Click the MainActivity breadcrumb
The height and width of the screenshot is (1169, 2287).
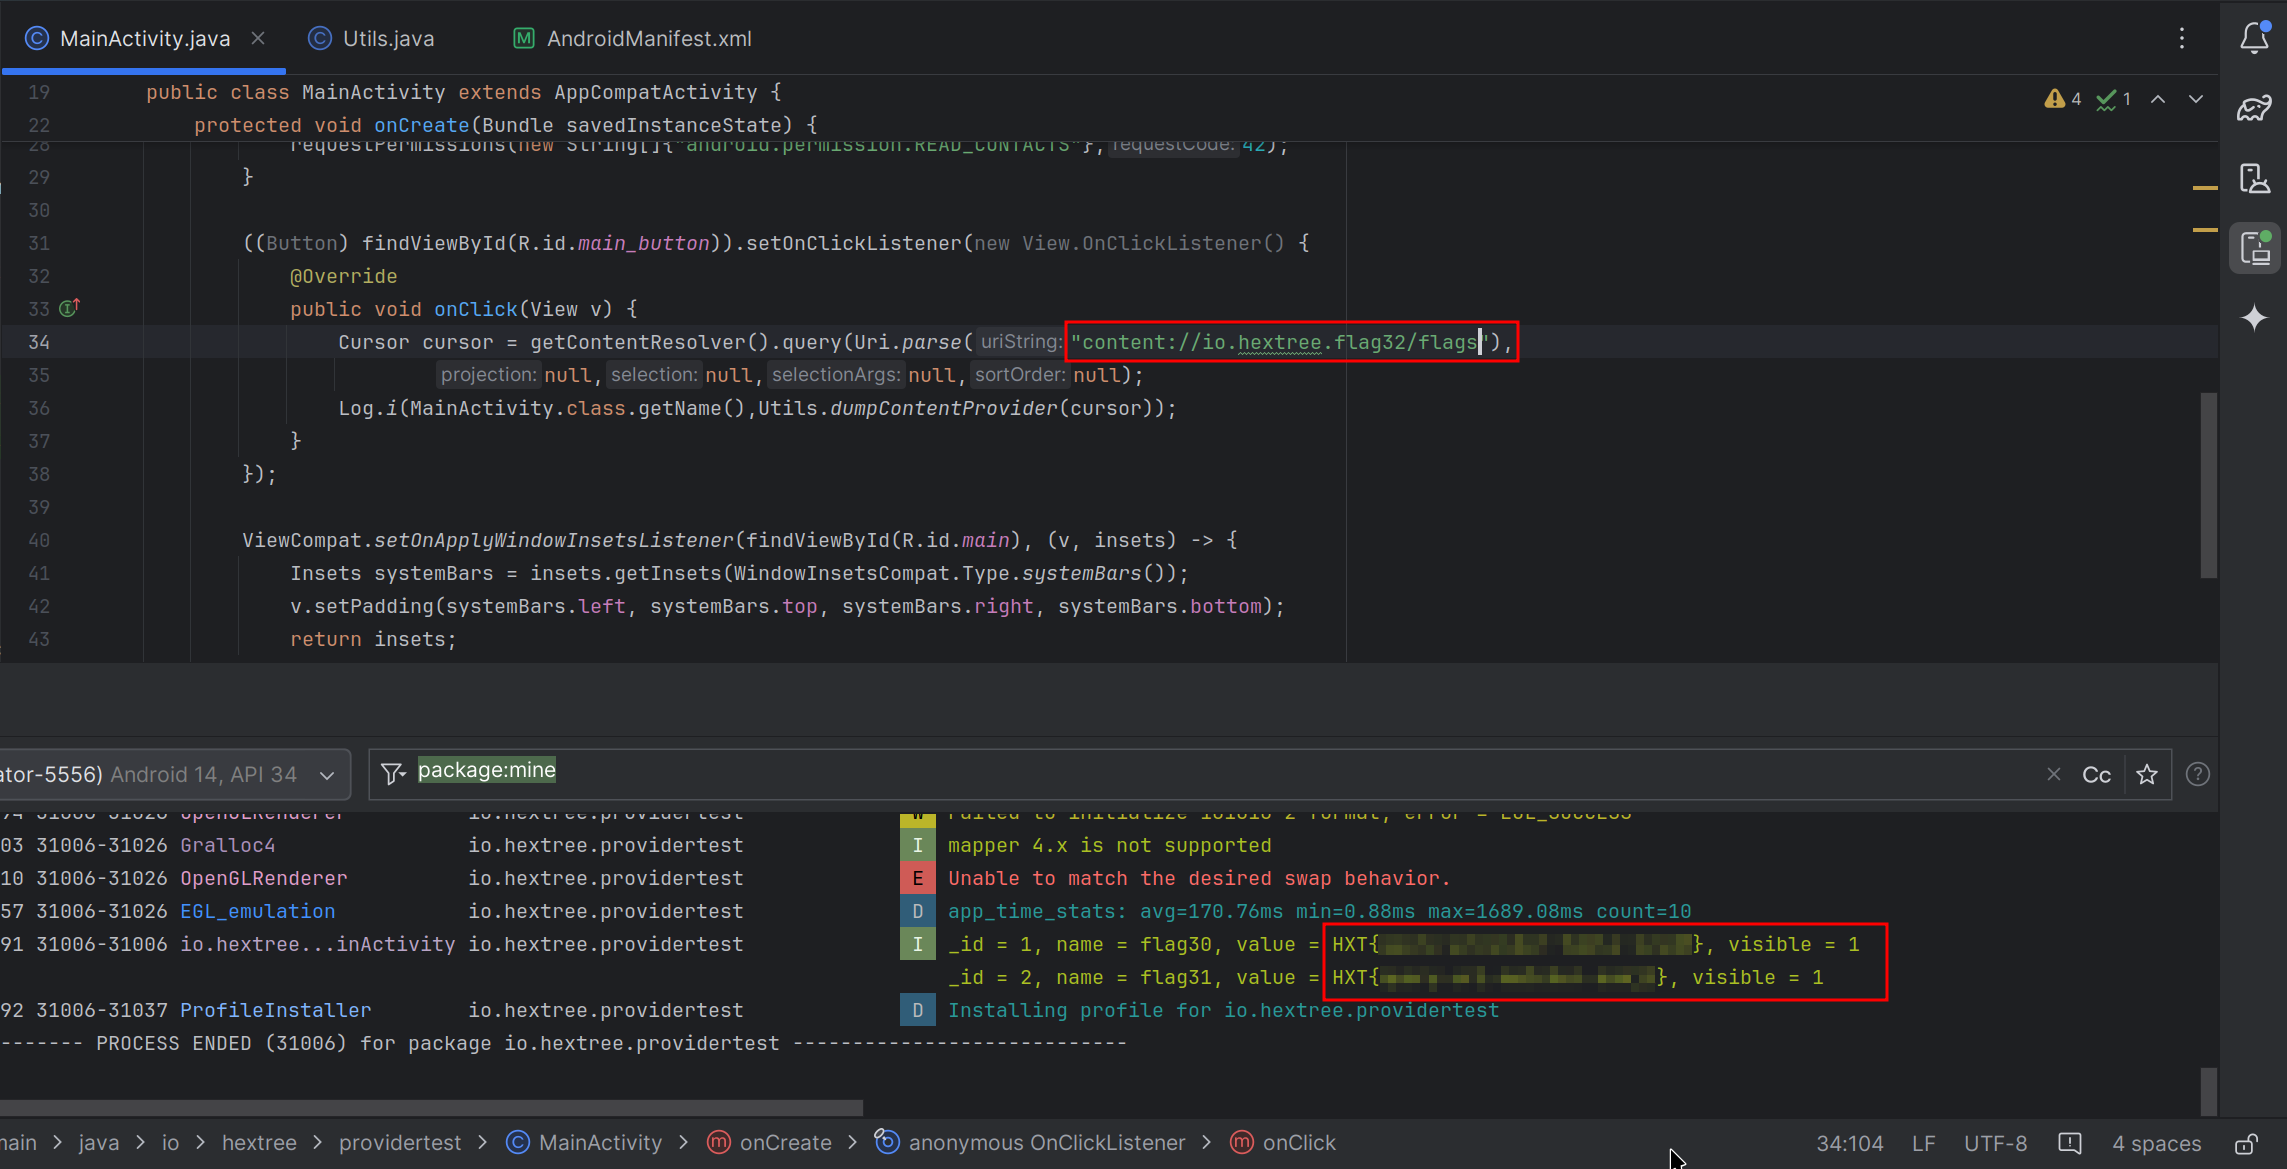584,1142
